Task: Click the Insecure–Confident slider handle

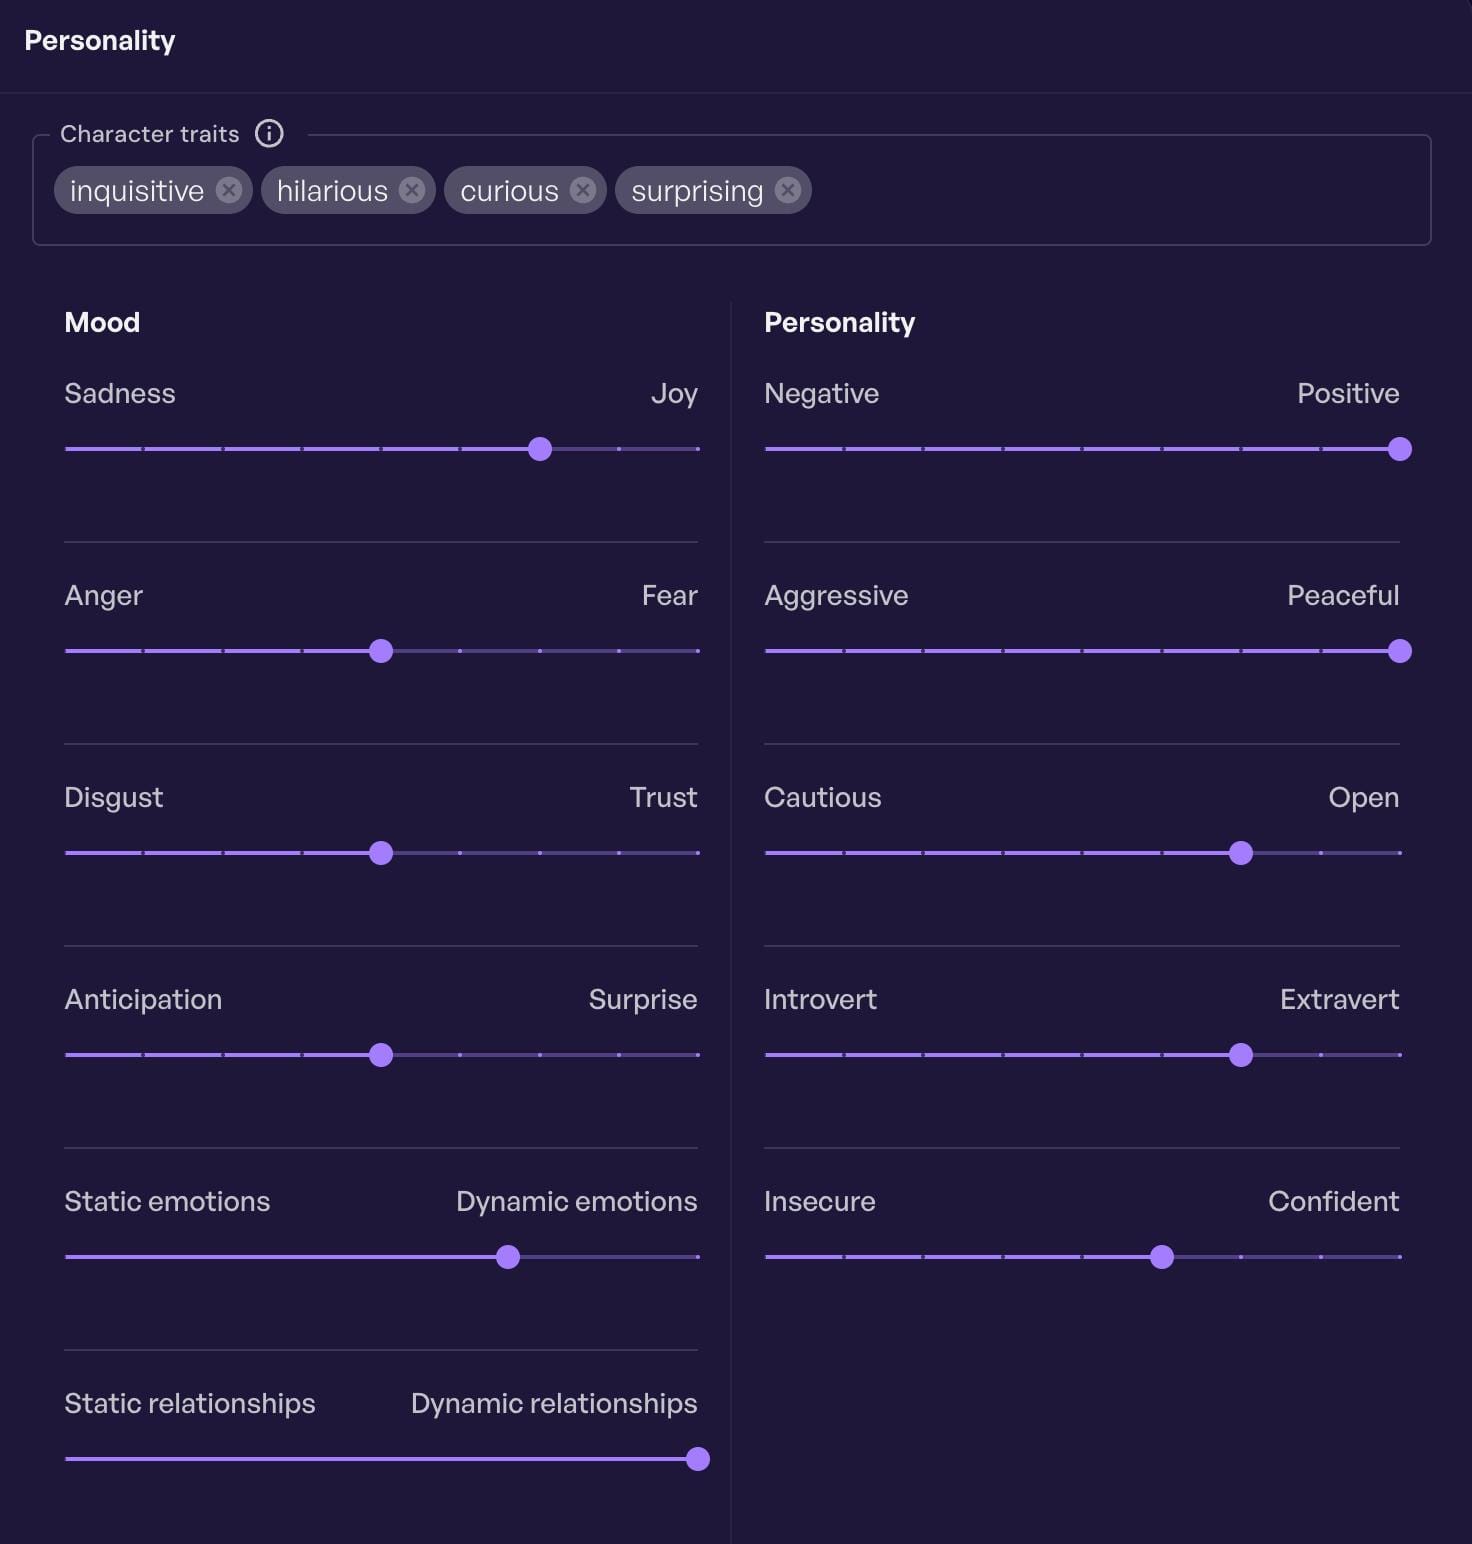Action: click(1162, 1257)
